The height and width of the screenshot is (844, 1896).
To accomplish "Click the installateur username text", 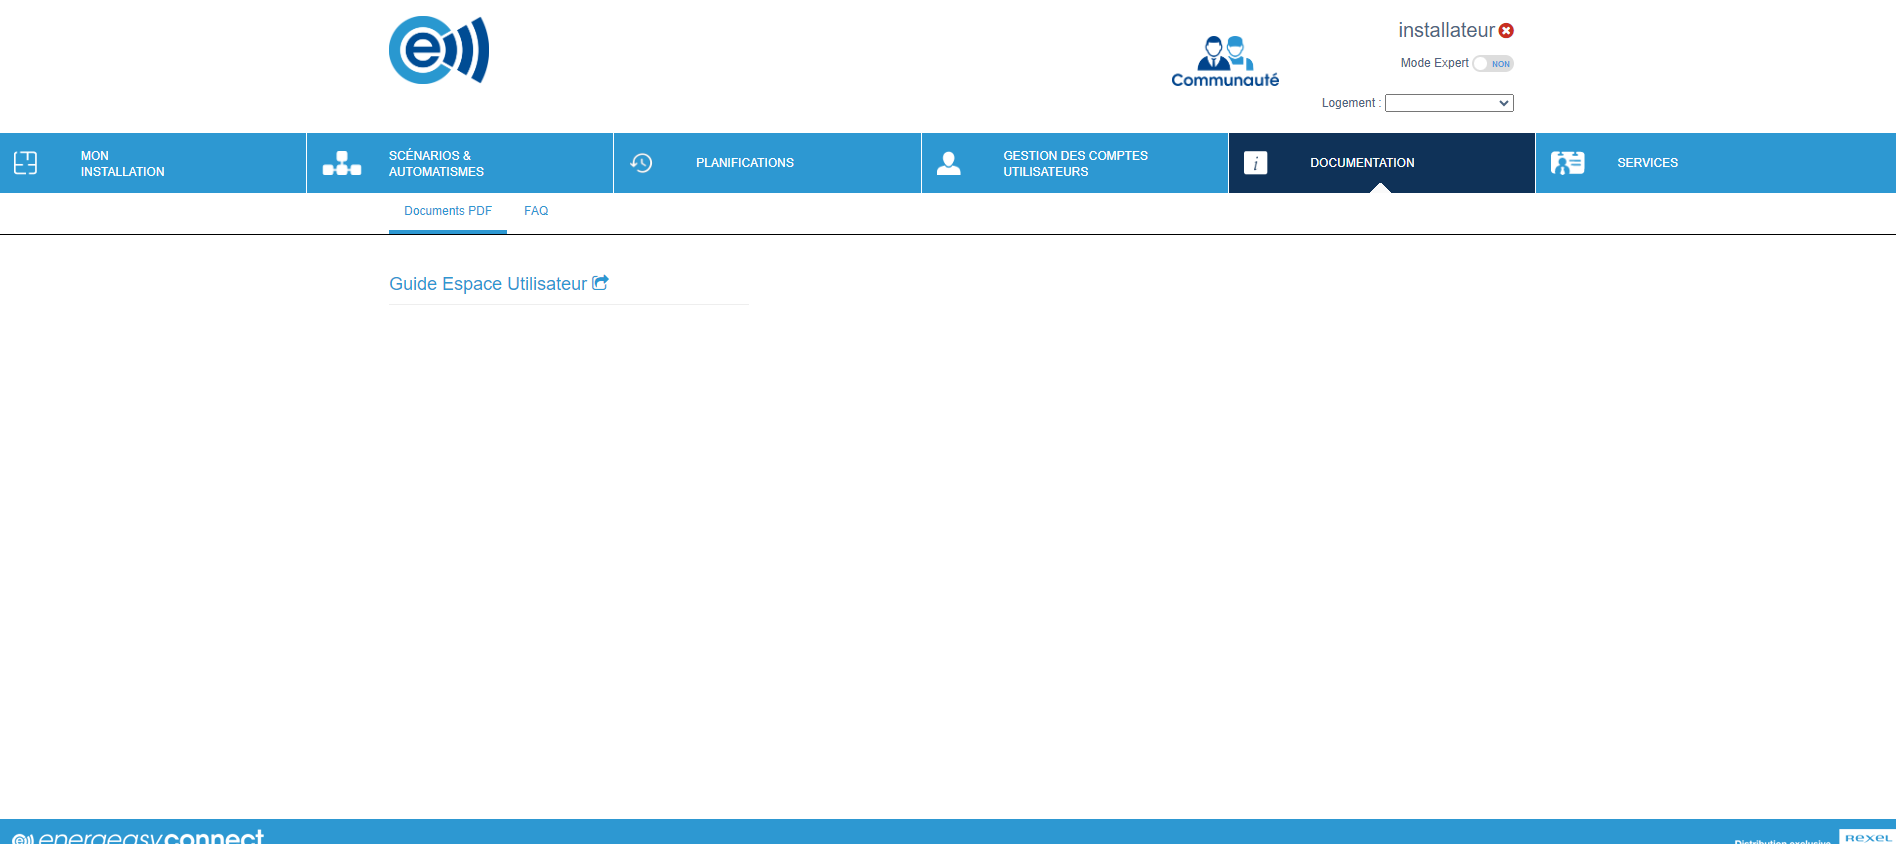I will 1446,30.
